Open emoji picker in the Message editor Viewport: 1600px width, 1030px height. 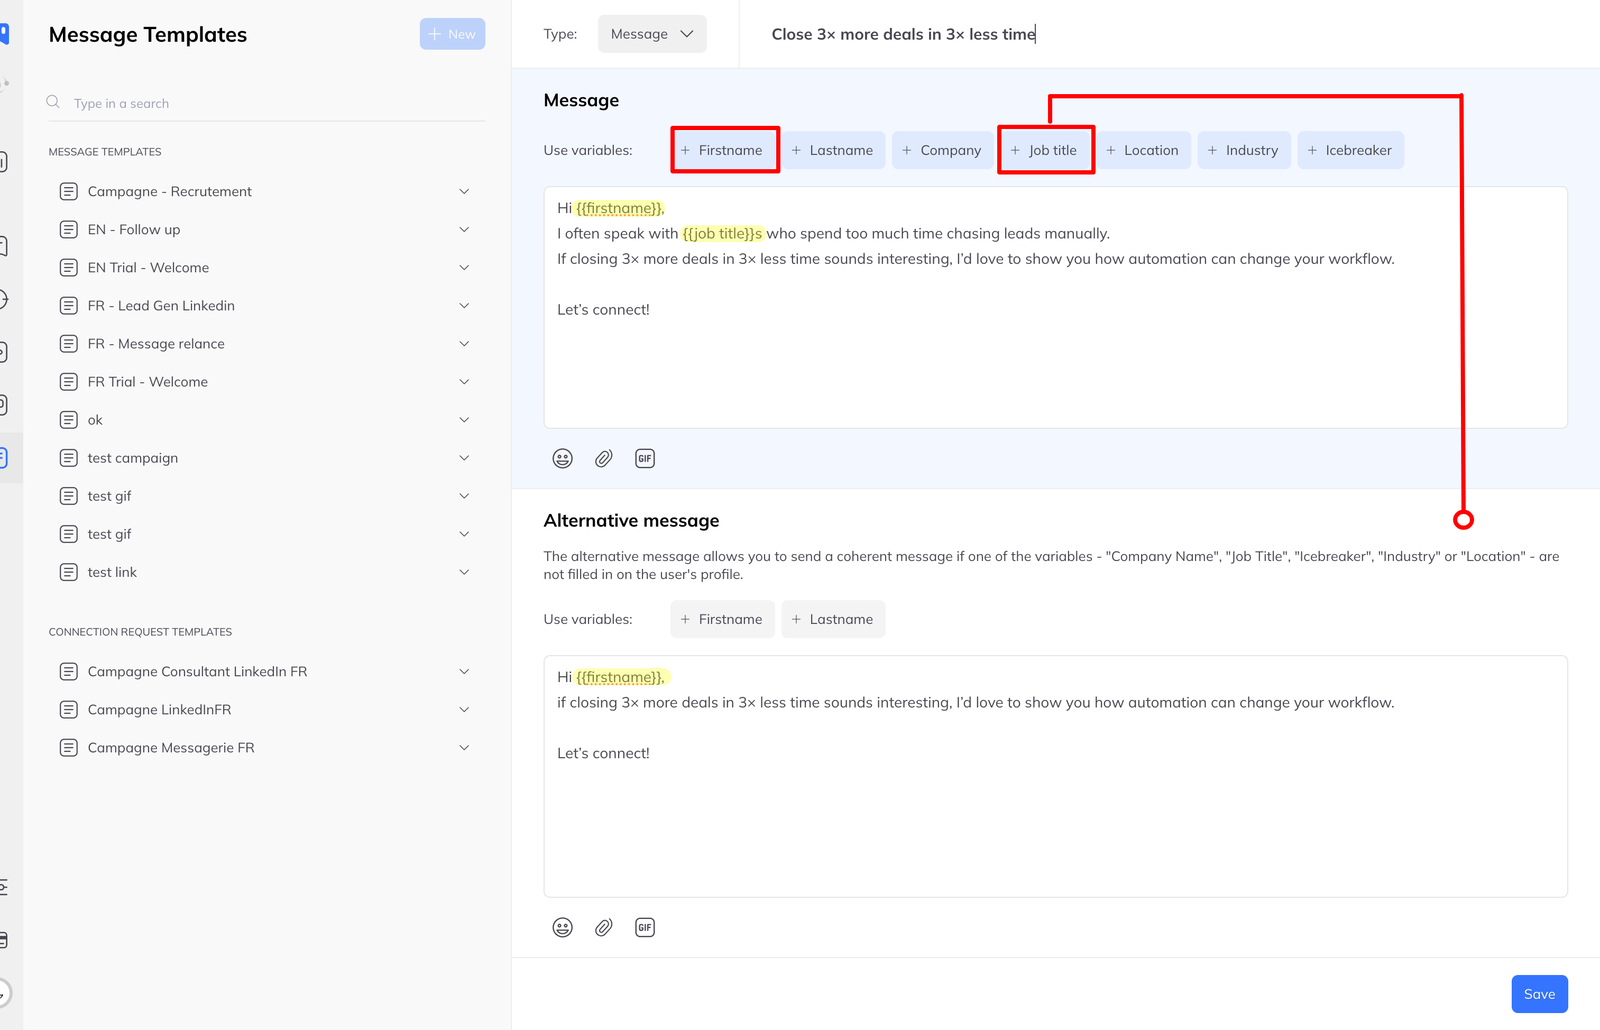click(563, 458)
